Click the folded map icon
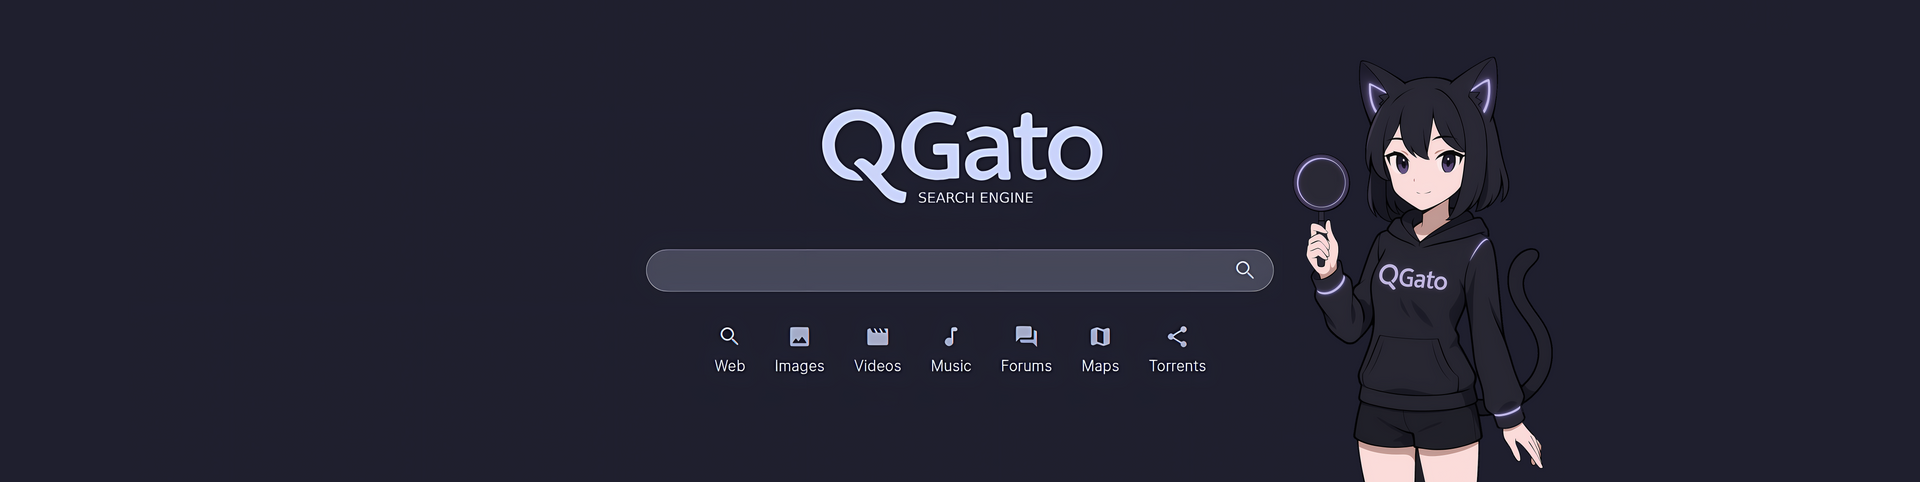 [1100, 336]
